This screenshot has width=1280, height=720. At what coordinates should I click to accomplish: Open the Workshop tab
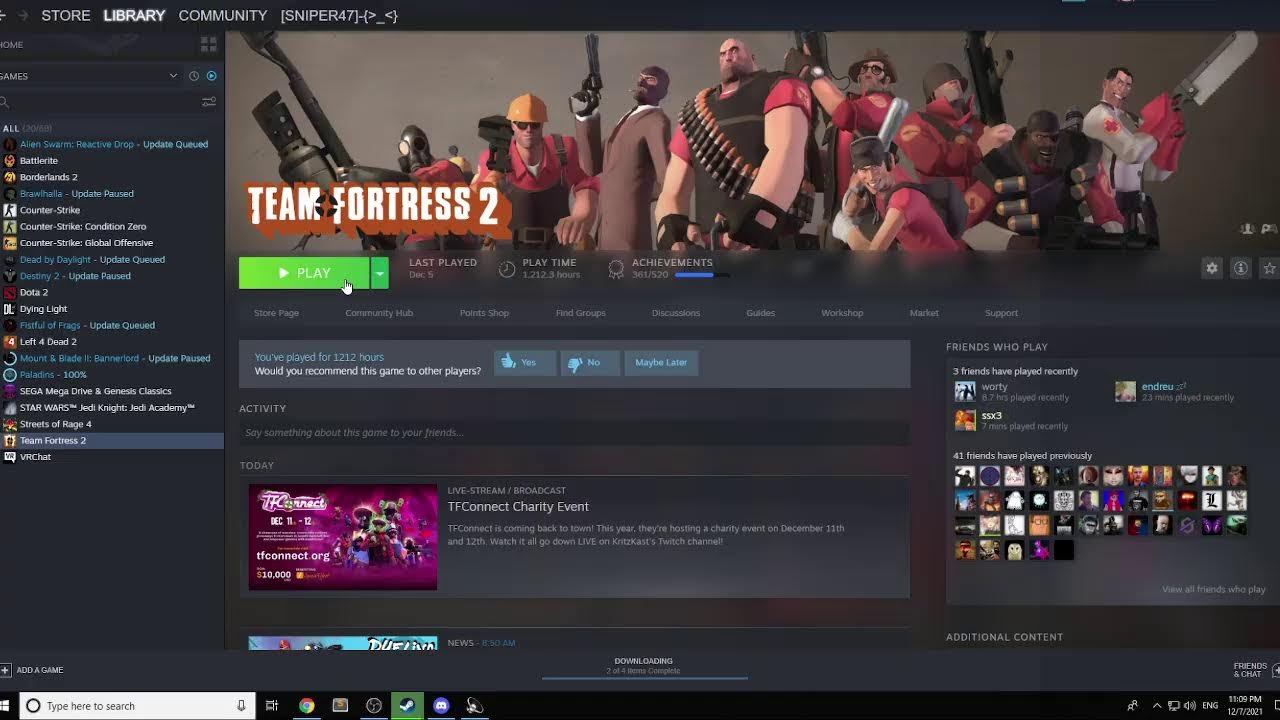[842, 313]
